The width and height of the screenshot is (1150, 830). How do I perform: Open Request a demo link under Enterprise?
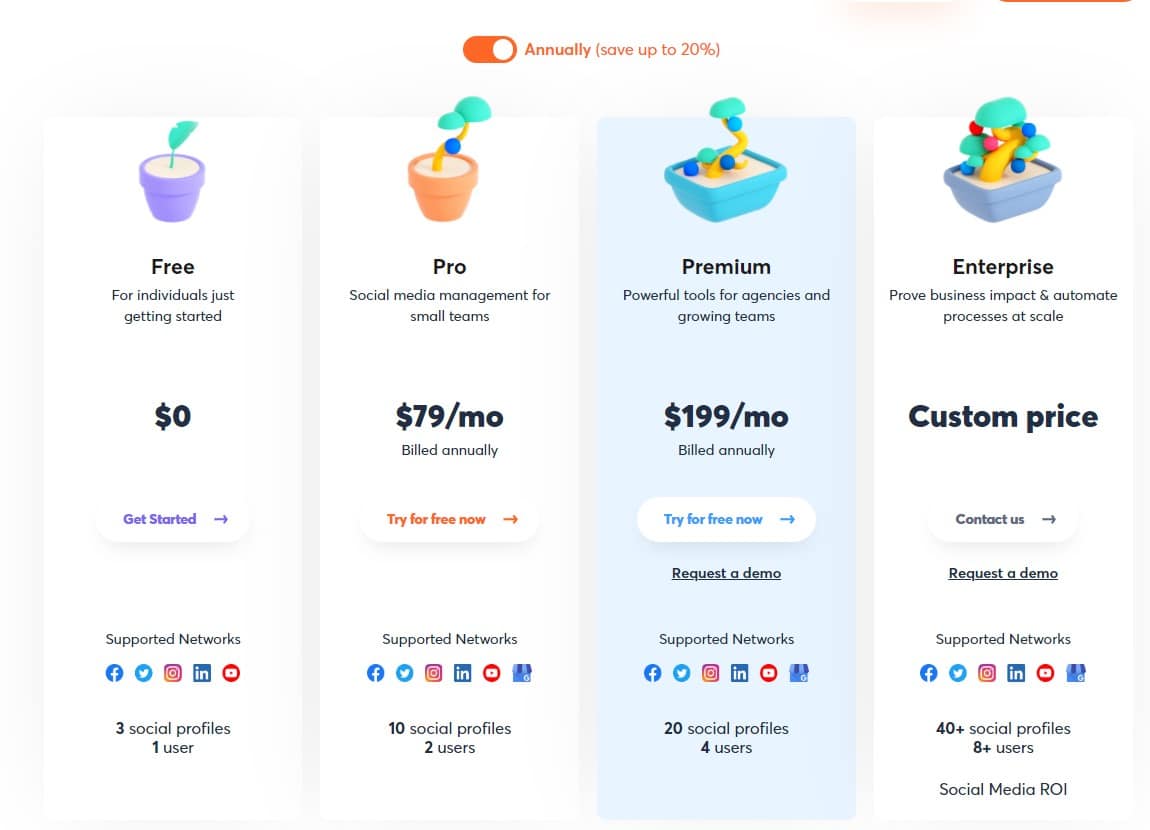point(1003,573)
